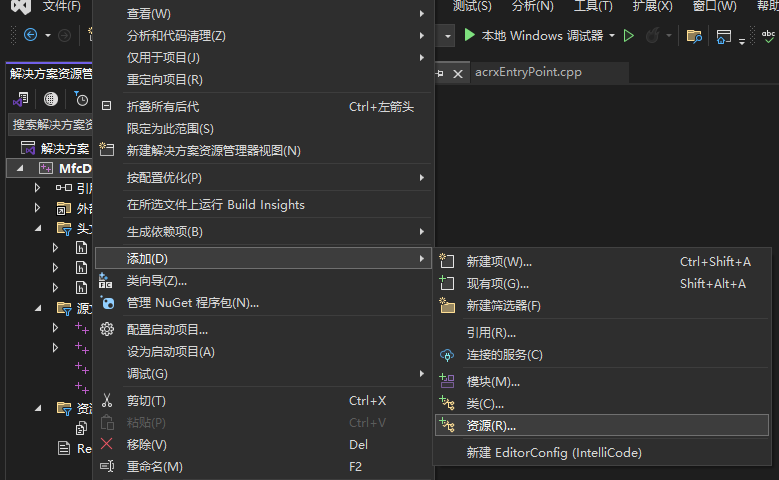Image resolution: width=779 pixels, height=480 pixels.
Task: Choose 现有项(G)... in the submenu
Action: point(602,283)
